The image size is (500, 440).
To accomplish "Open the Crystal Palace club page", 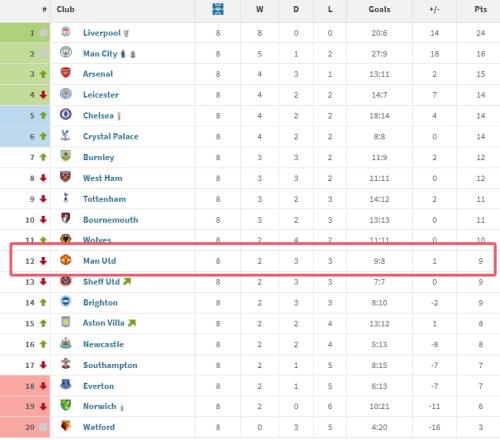I will pyautogui.click(x=111, y=137).
